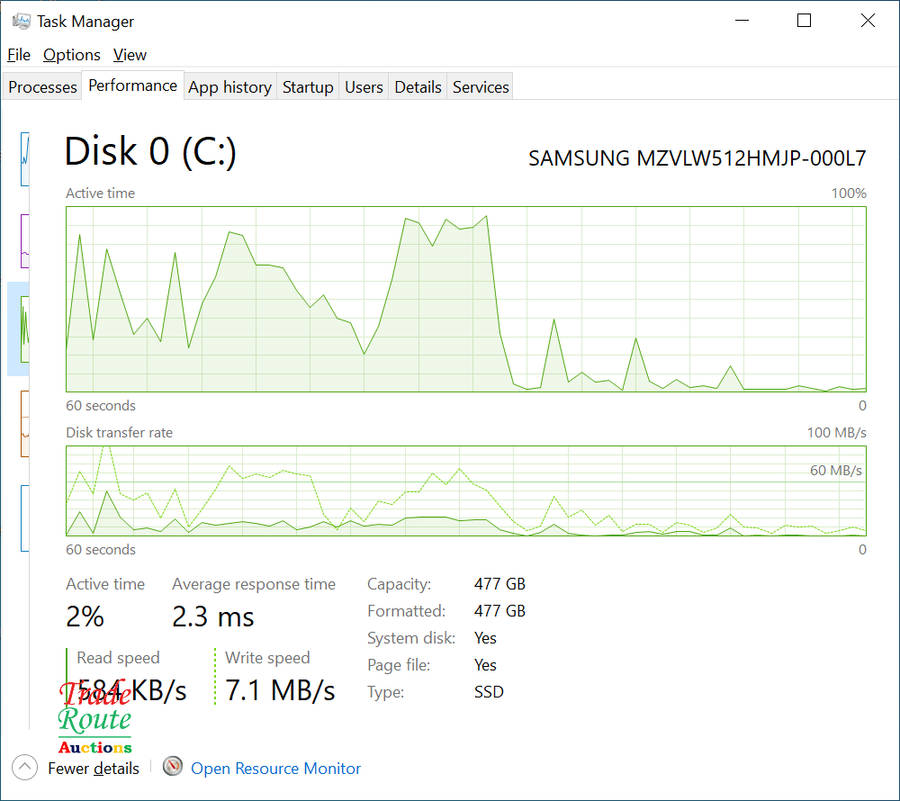The height and width of the screenshot is (801, 900).
Task: Open the View menu
Action: tap(130, 55)
